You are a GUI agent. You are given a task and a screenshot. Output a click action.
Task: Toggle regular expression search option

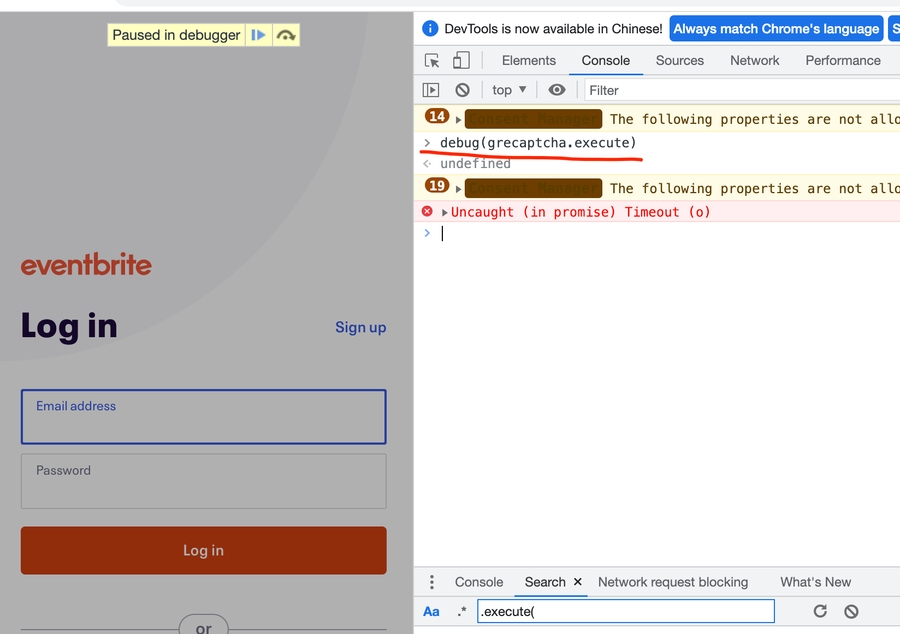[461, 611]
